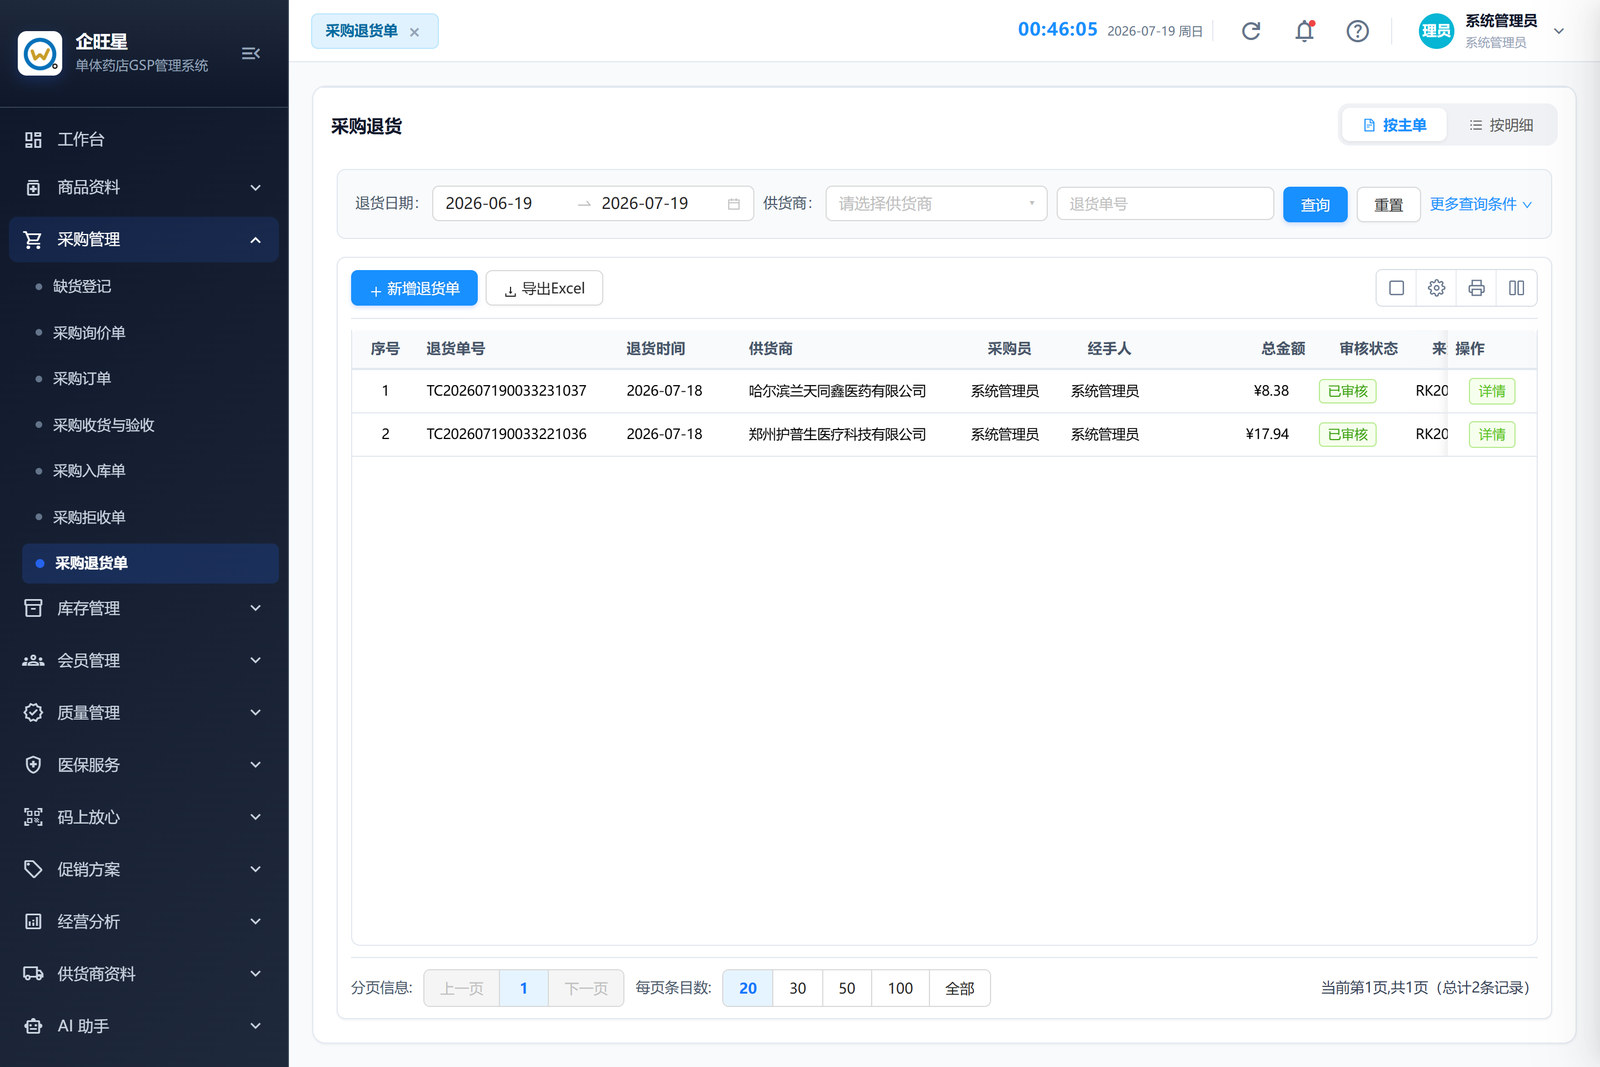Open 采购拒收单 menu item

click(x=89, y=517)
